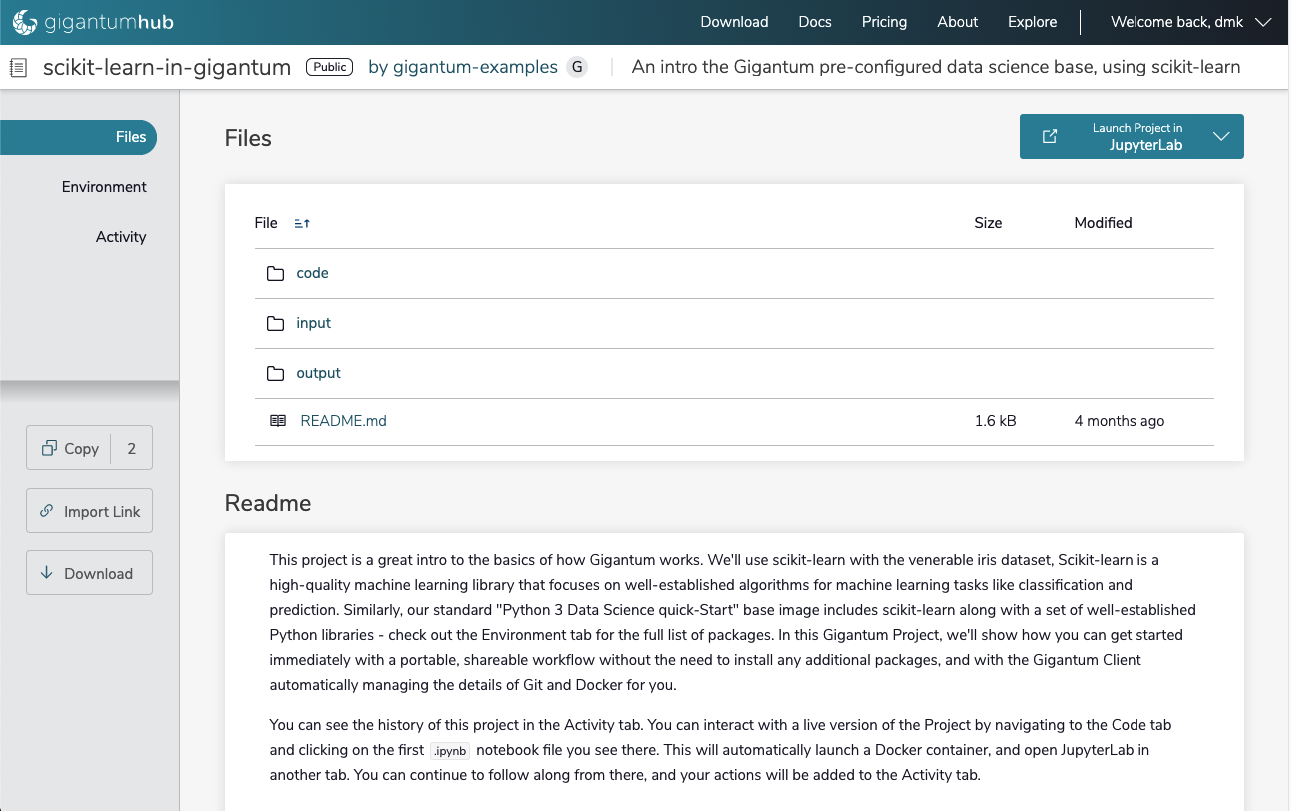Click the file sort order icon
The width and height of the screenshot is (1291, 811).
point(302,223)
